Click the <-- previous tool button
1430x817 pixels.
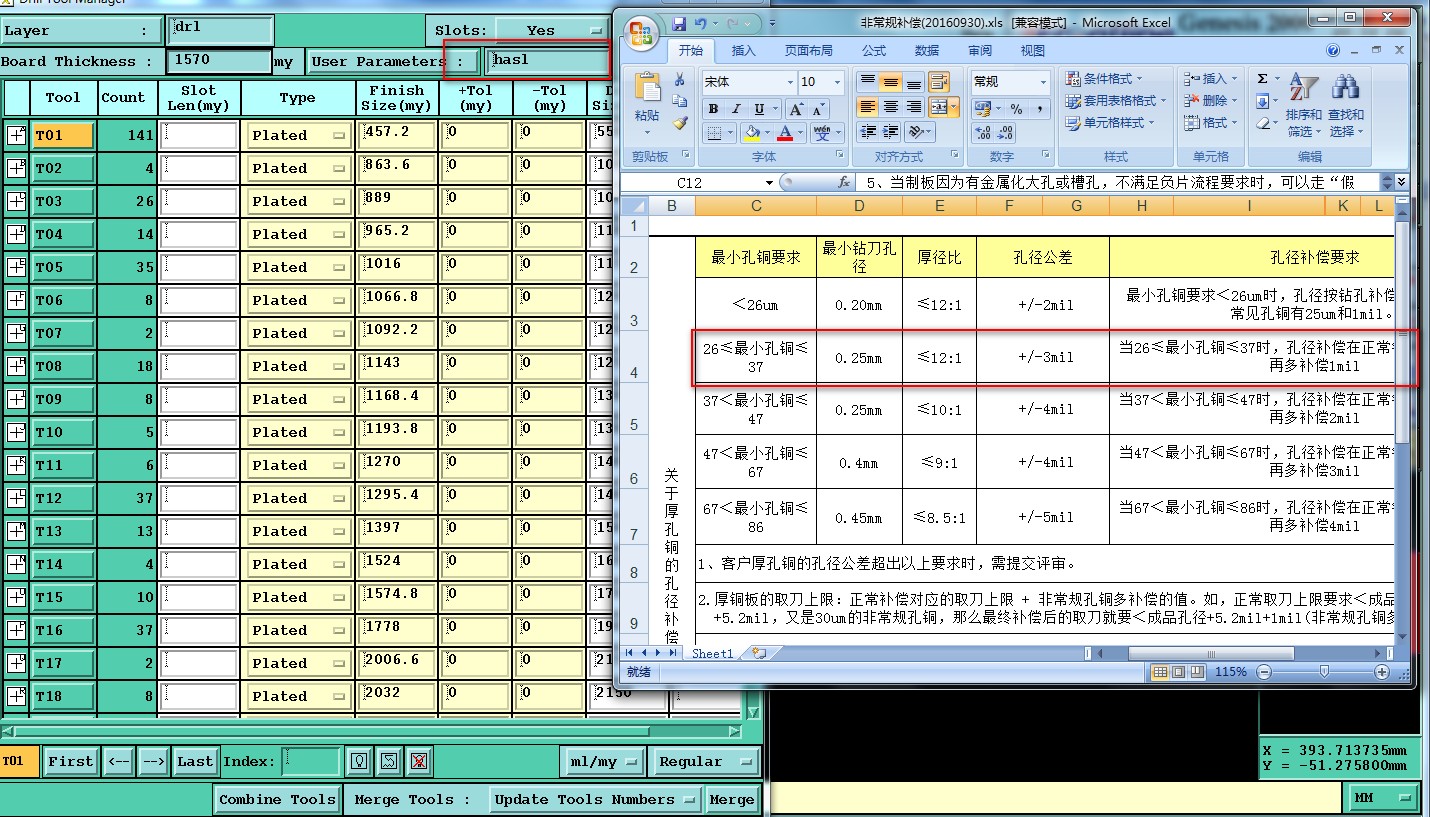(119, 762)
